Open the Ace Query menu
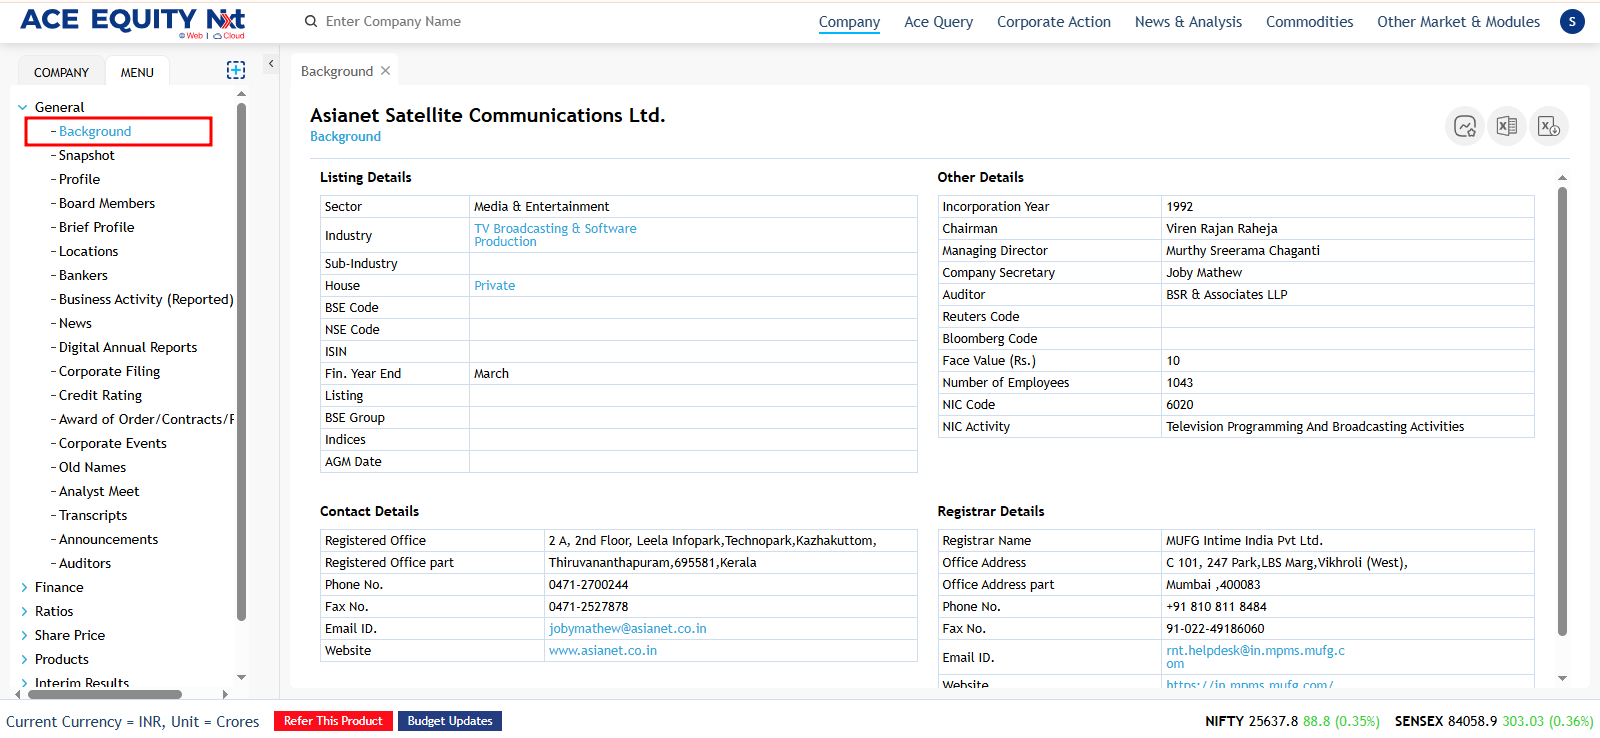 938,22
